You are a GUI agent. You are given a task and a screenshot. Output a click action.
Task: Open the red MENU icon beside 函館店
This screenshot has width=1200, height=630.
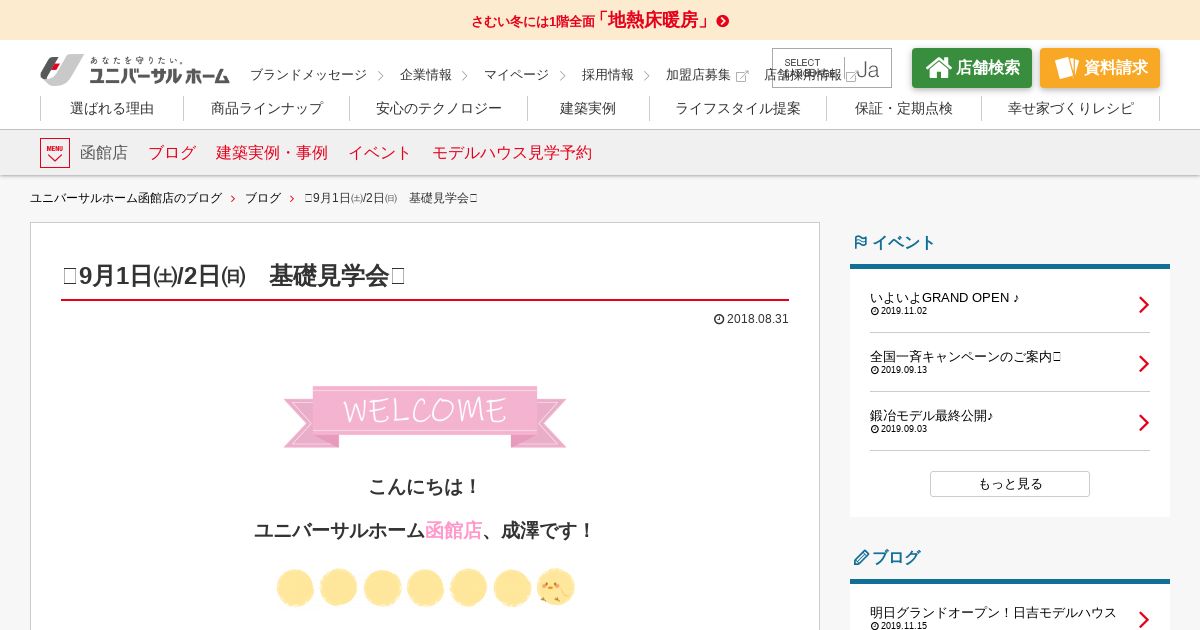click(x=55, y=153)
